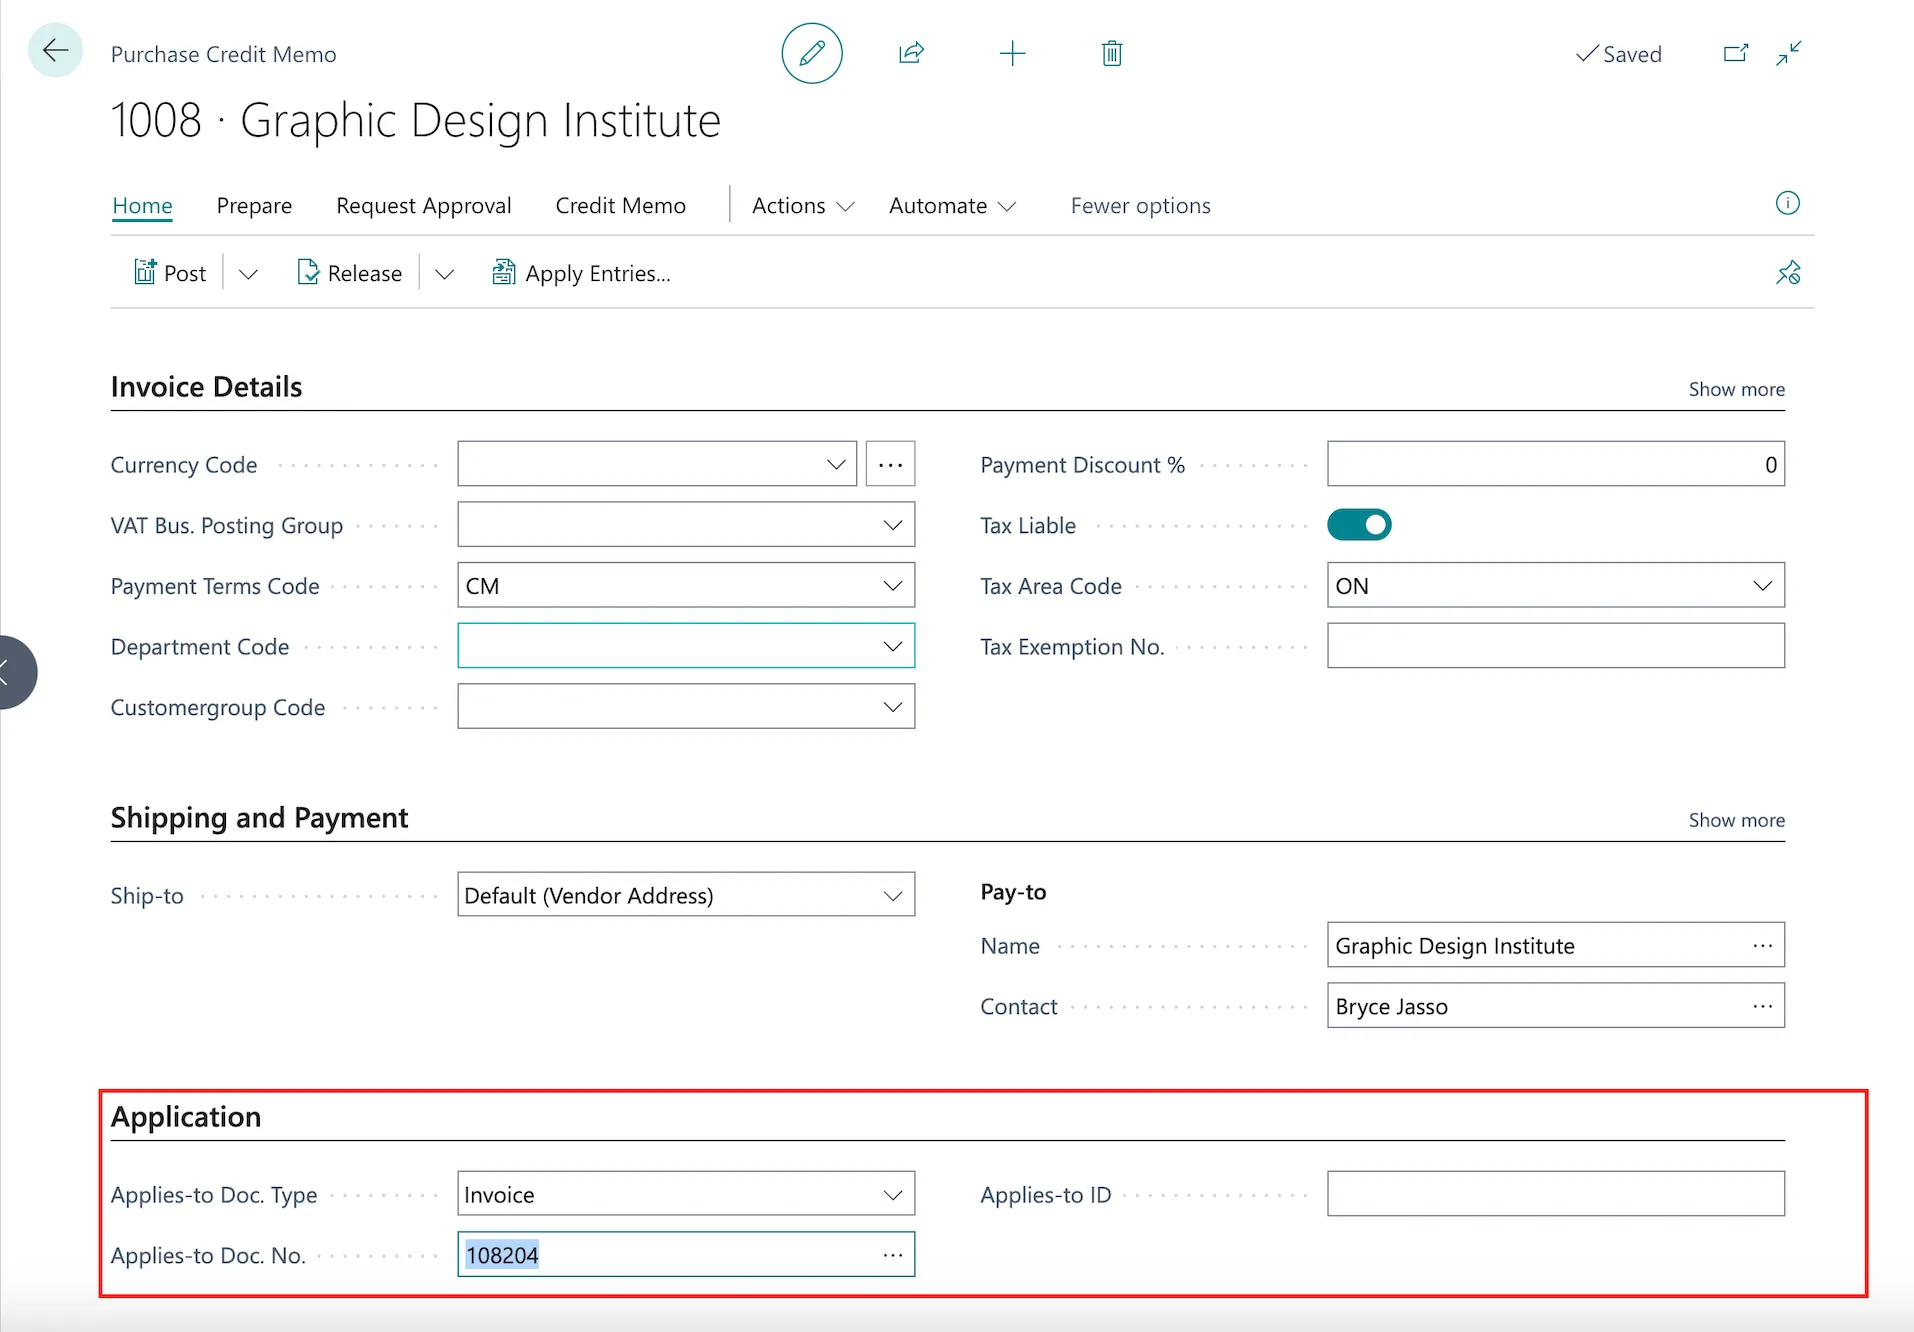Open the Currency Code dropdown

coord(836,464)
